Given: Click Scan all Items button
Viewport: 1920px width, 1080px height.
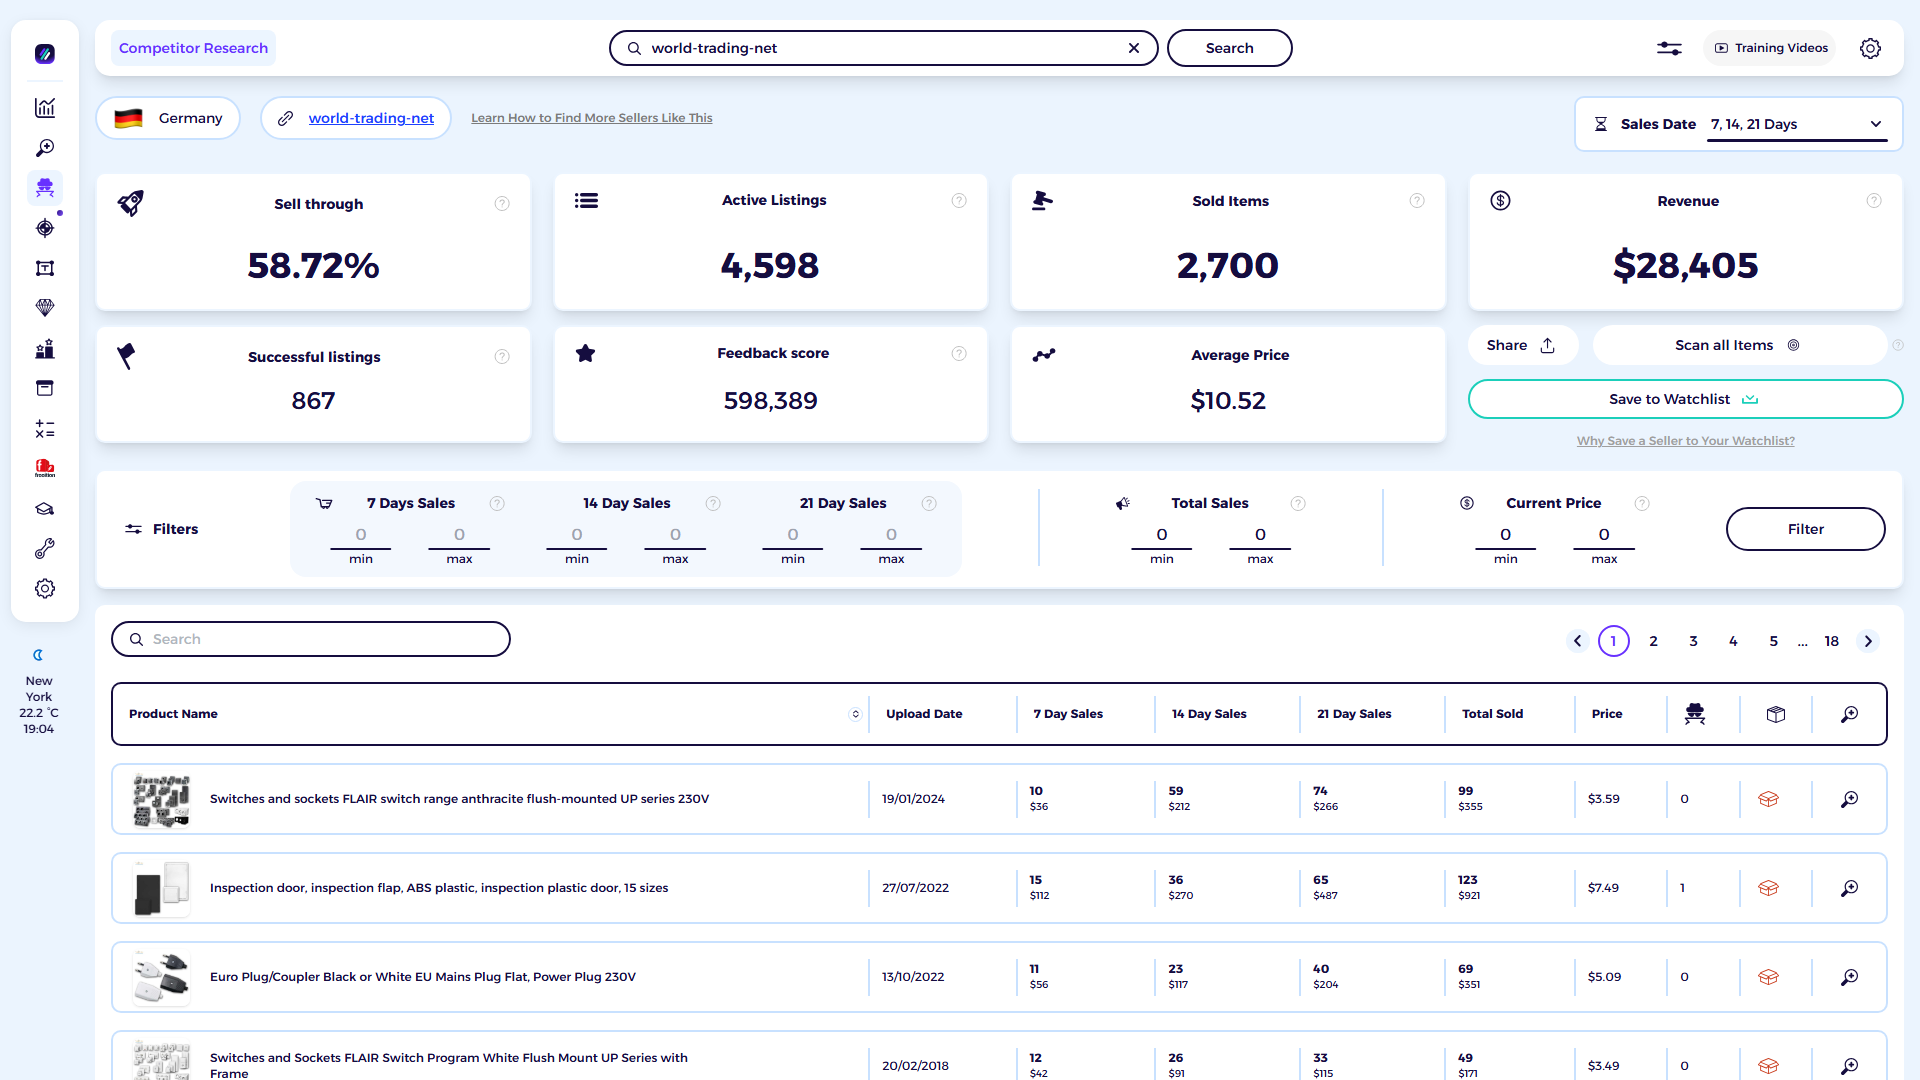Looking at the screenshot, I should 1738,345.
